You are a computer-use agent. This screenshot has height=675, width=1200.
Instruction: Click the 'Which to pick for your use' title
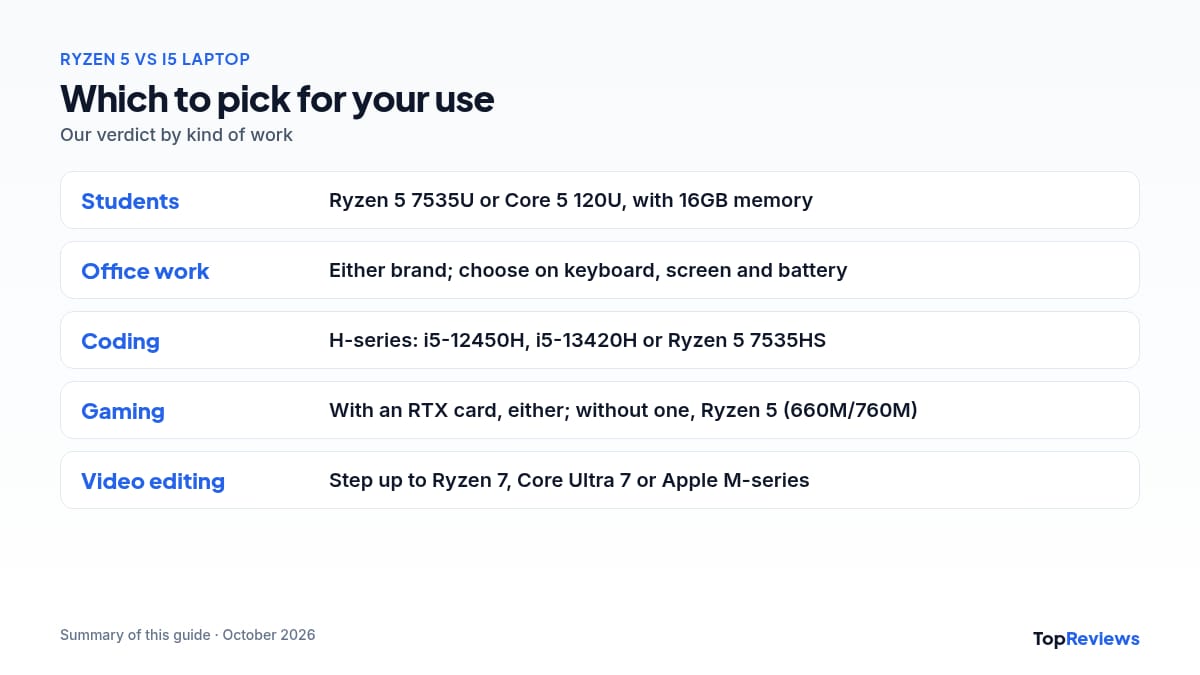(277, 99)
